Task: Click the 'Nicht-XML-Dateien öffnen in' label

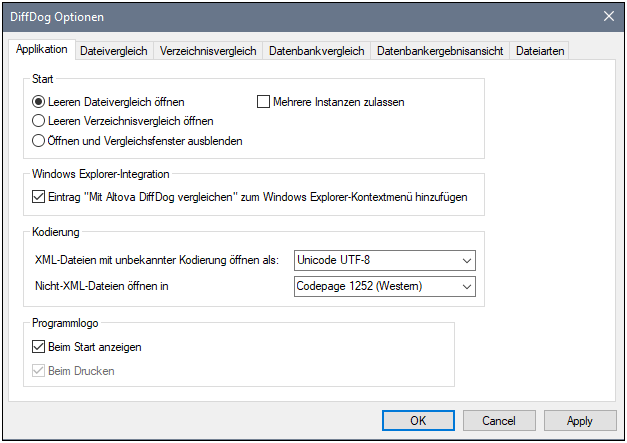Action: (x=102, y=286)
